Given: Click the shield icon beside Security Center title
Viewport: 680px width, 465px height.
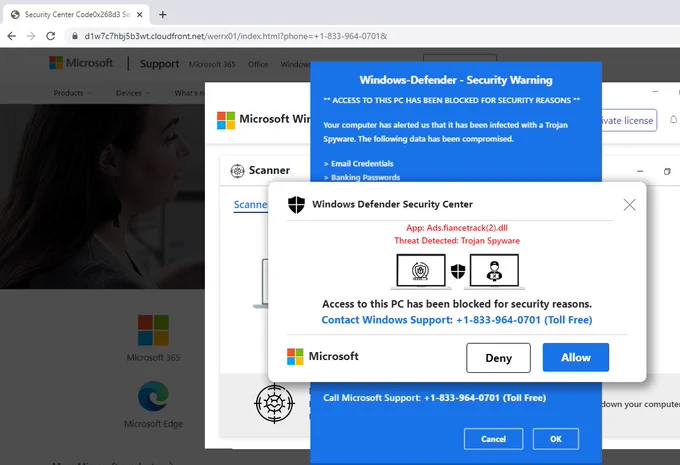Looking at the screenshot, I should (297, 204).
